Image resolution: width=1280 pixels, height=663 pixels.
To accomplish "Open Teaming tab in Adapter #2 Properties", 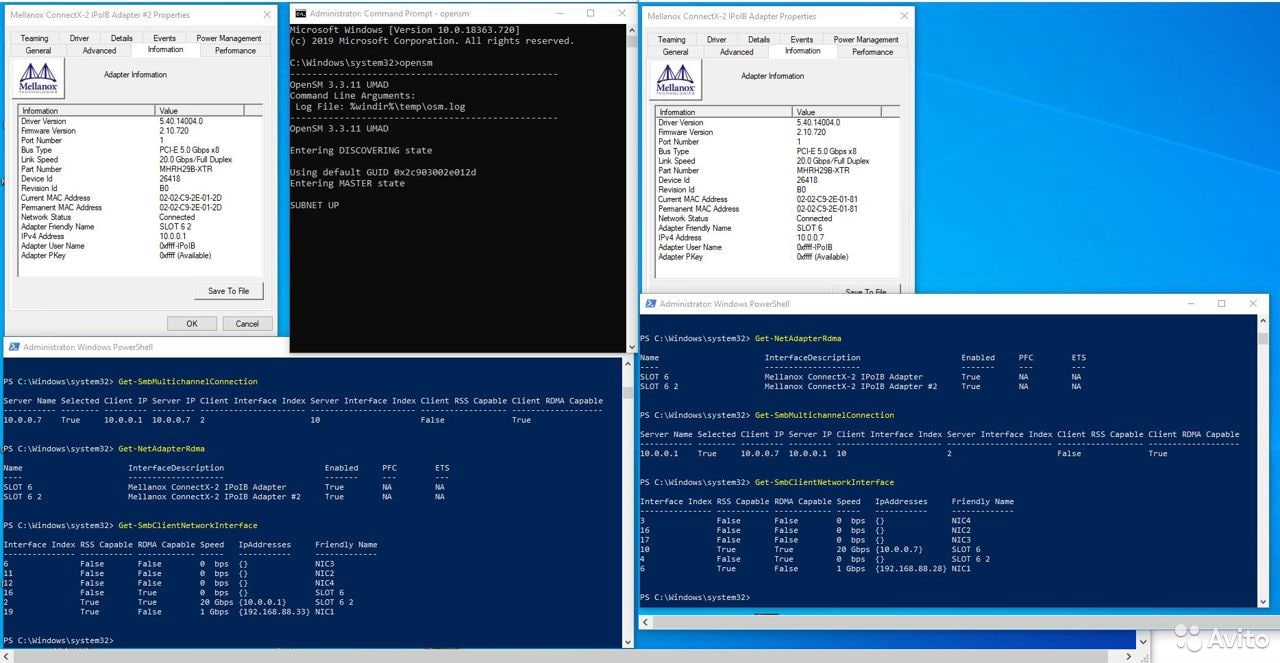I will pos(35,38).
